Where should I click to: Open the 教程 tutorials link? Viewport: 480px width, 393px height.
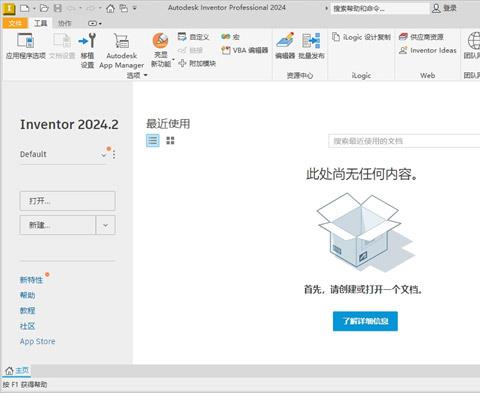coord(27,310)
